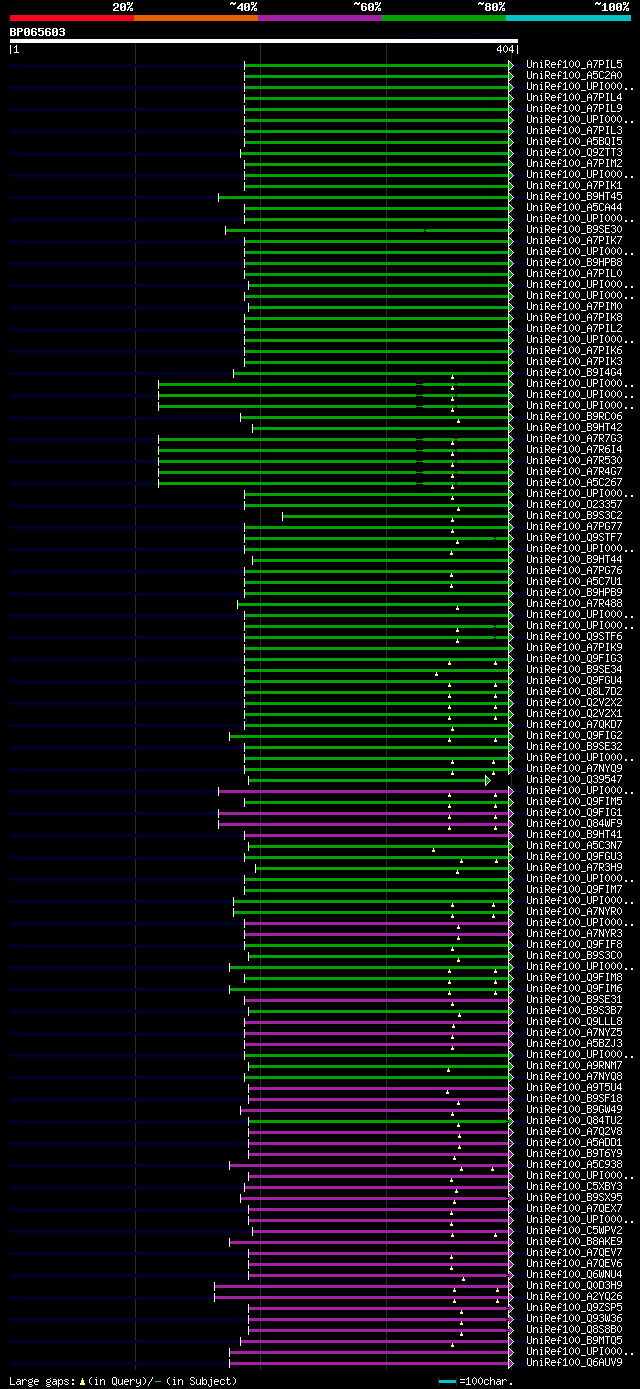Click the UniRef100_A7PIM0 label

click(574, 306)
